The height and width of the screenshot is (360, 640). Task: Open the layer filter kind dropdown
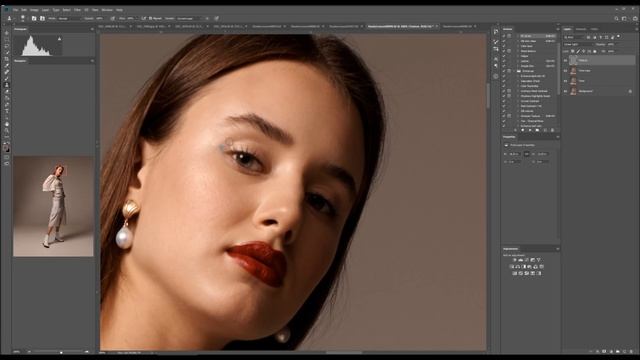tap(575, 37)
